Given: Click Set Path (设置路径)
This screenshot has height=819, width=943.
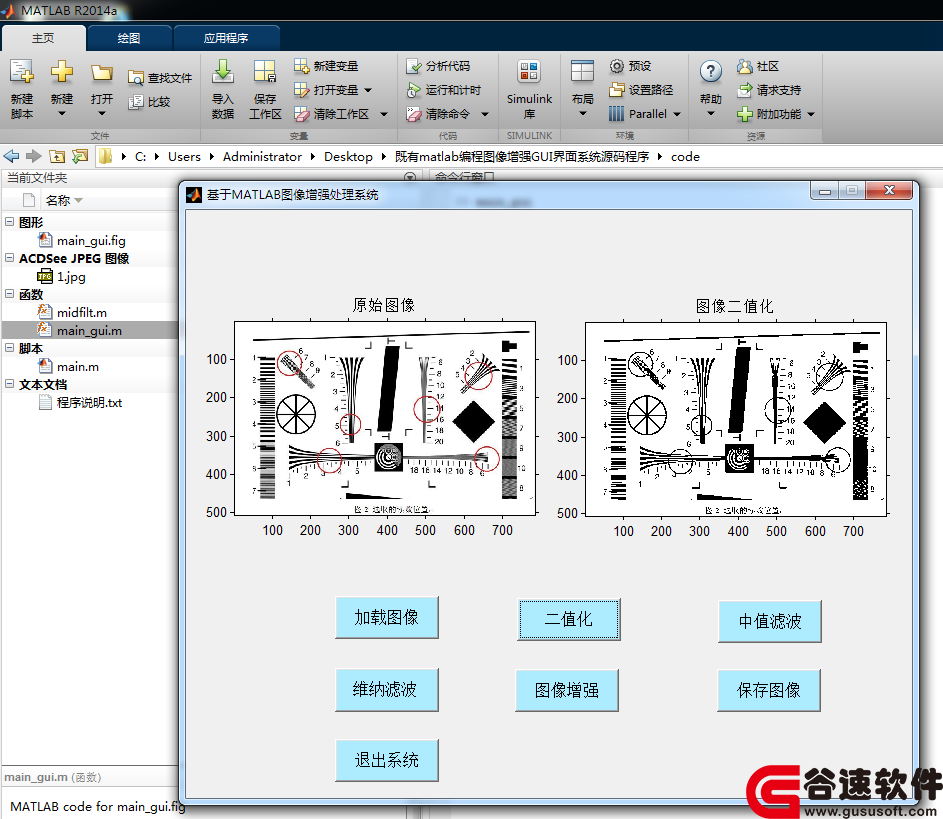Looking at the screenshot, I should [x=641, y=90].
